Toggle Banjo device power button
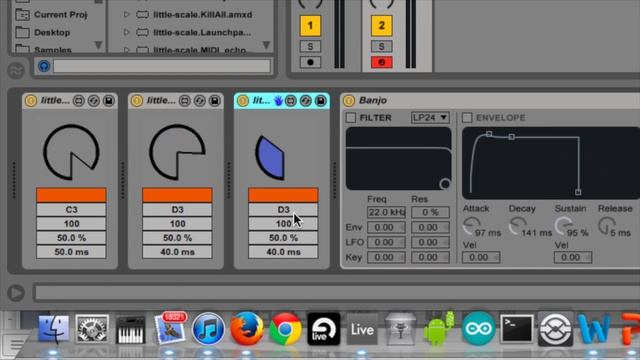The width and height of the screenshot is (640, 360). click(349, 100)
